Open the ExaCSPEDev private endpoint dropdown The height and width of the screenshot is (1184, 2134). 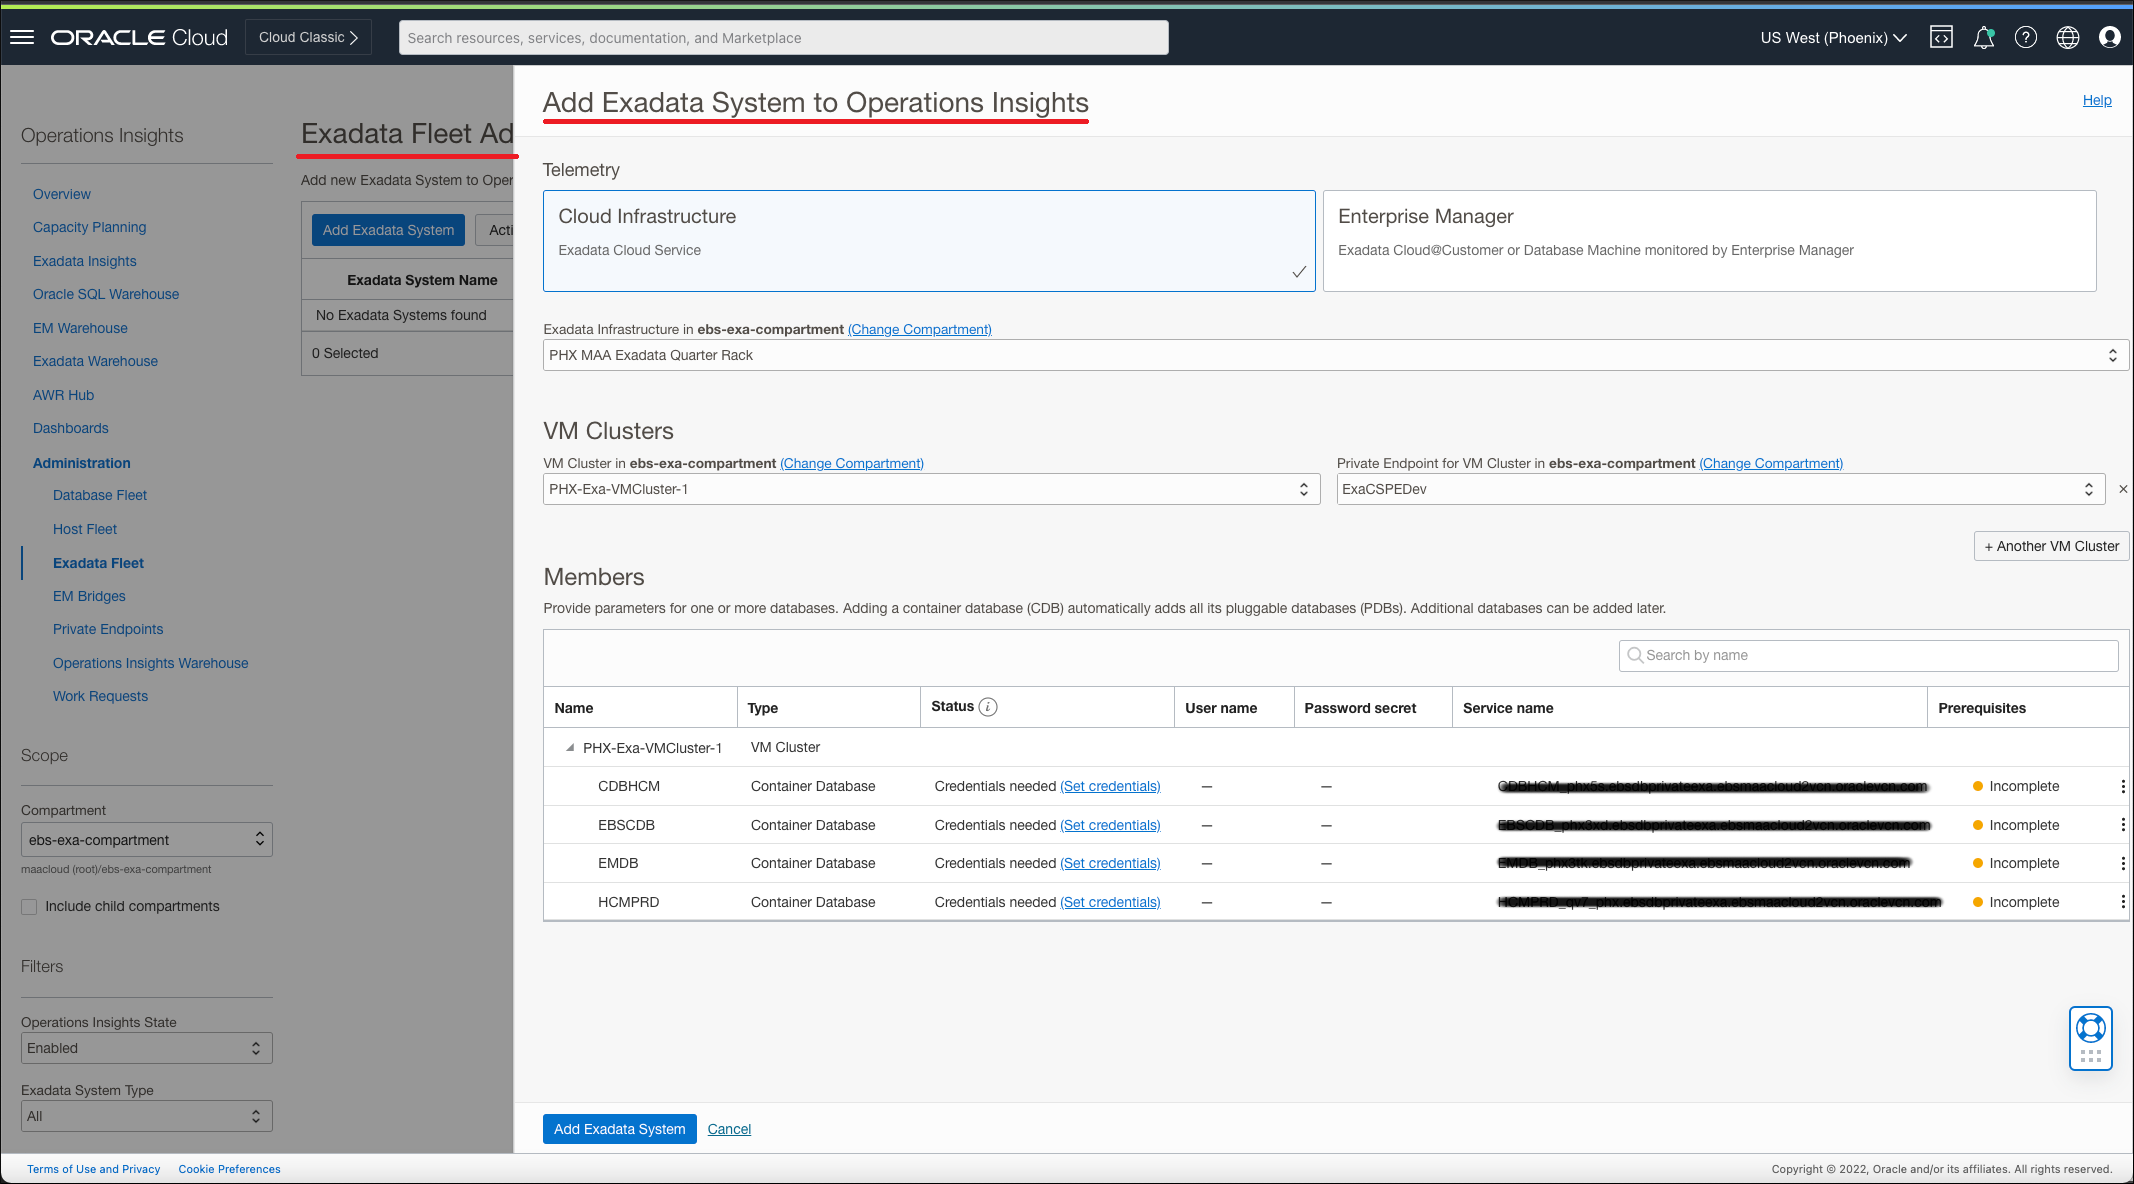(x=1720, y=489)
